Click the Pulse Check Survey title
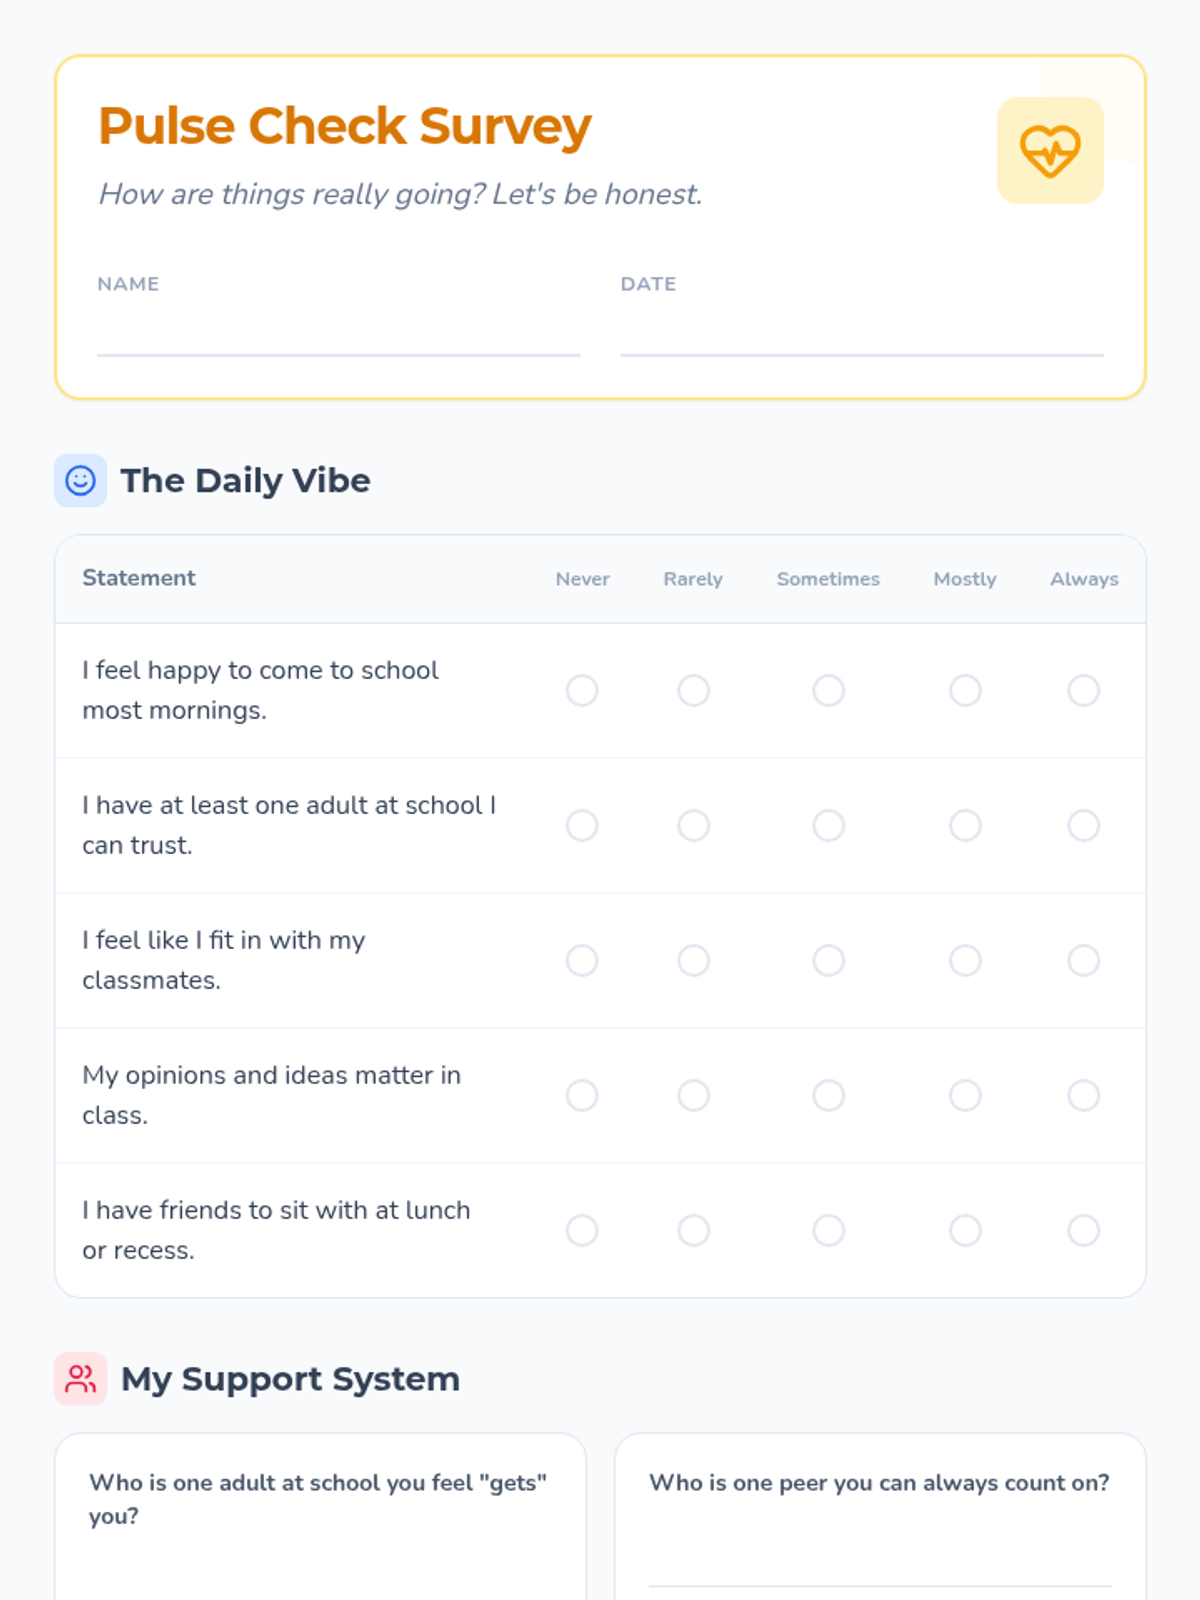This screenshot has width=1200, height=1600. [x=345, y=127]
